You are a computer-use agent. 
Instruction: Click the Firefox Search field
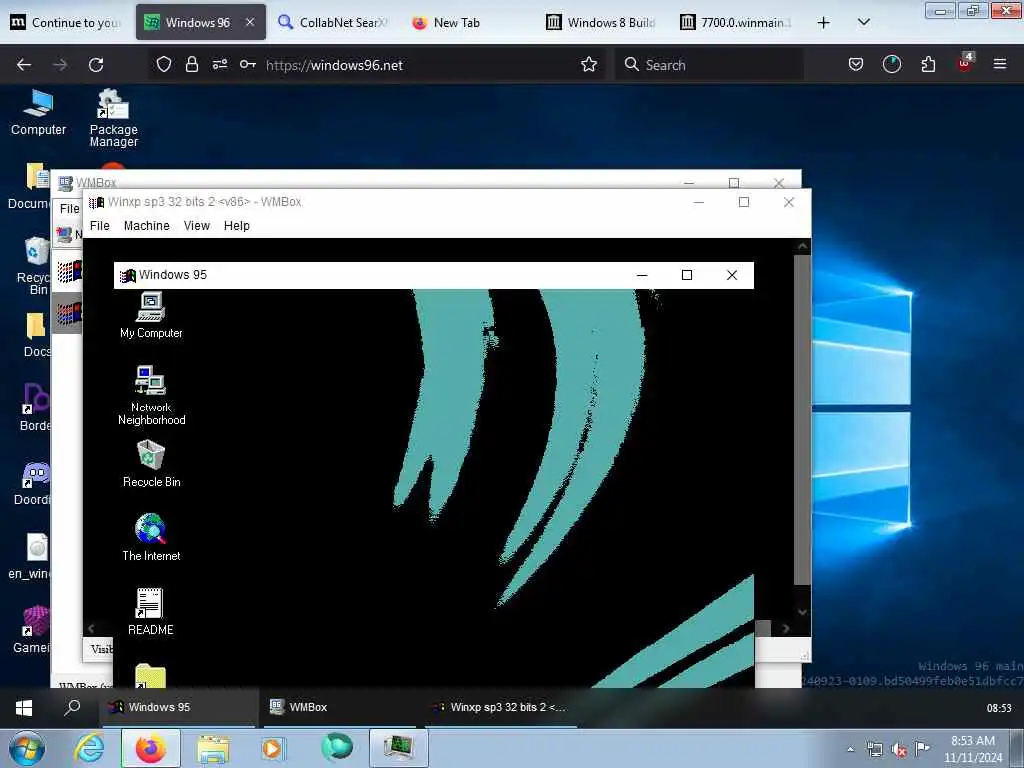coord(711,65)
